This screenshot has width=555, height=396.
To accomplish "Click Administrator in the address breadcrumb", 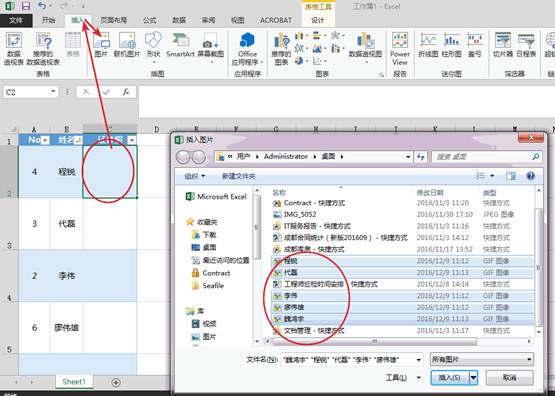I will (x=286, y=156).
